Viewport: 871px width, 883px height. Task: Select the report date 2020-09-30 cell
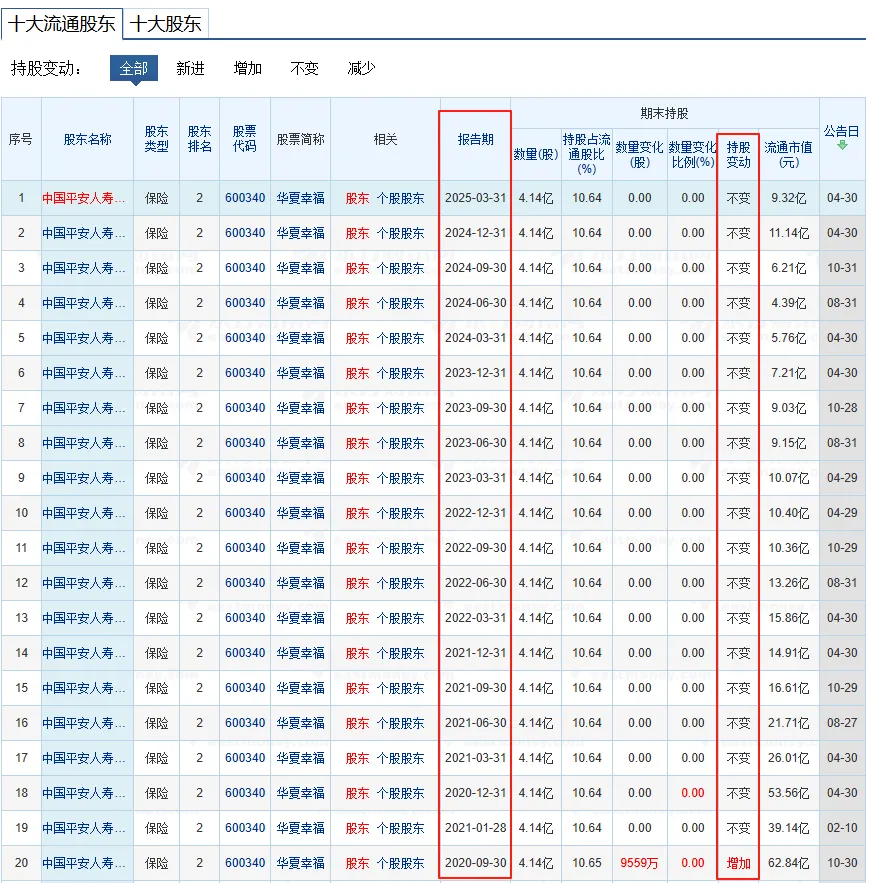tap(476, 863)
